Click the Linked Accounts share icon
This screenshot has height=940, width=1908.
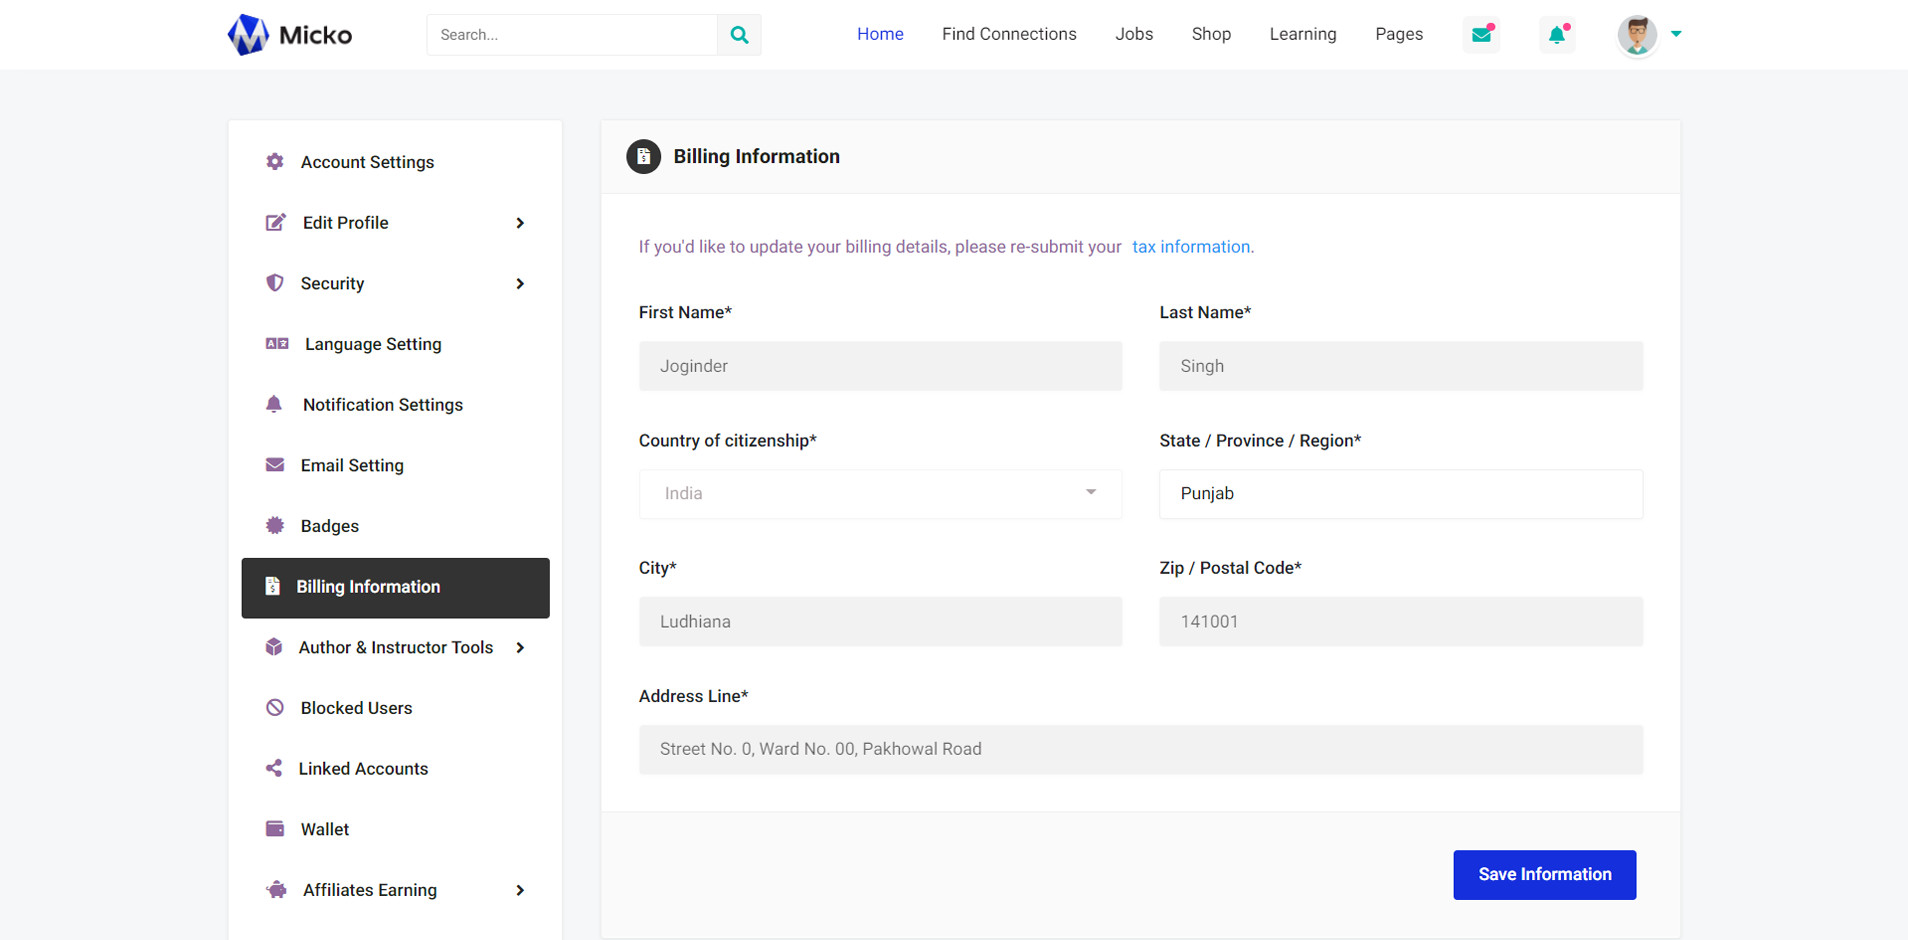point(274,768)
